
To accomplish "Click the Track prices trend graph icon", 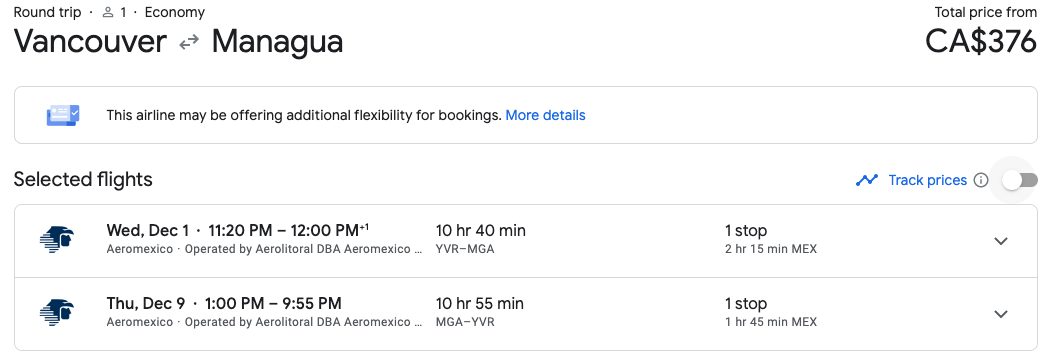I will (866, 180).
